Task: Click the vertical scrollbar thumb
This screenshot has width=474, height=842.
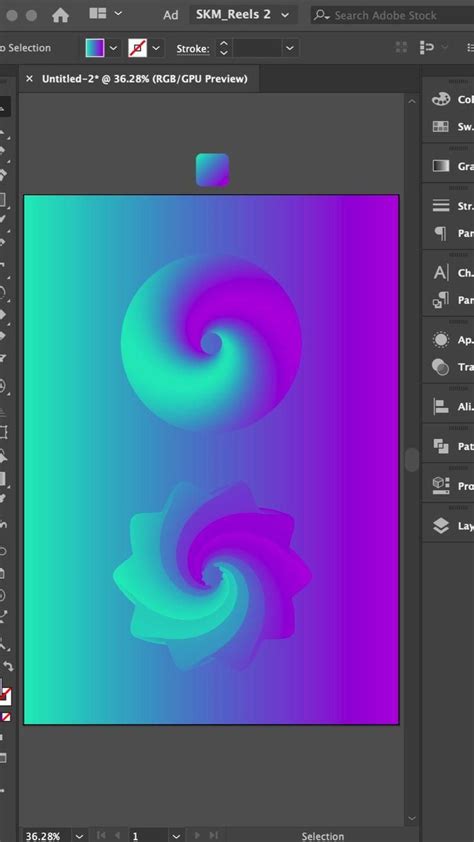Action: 412,460
